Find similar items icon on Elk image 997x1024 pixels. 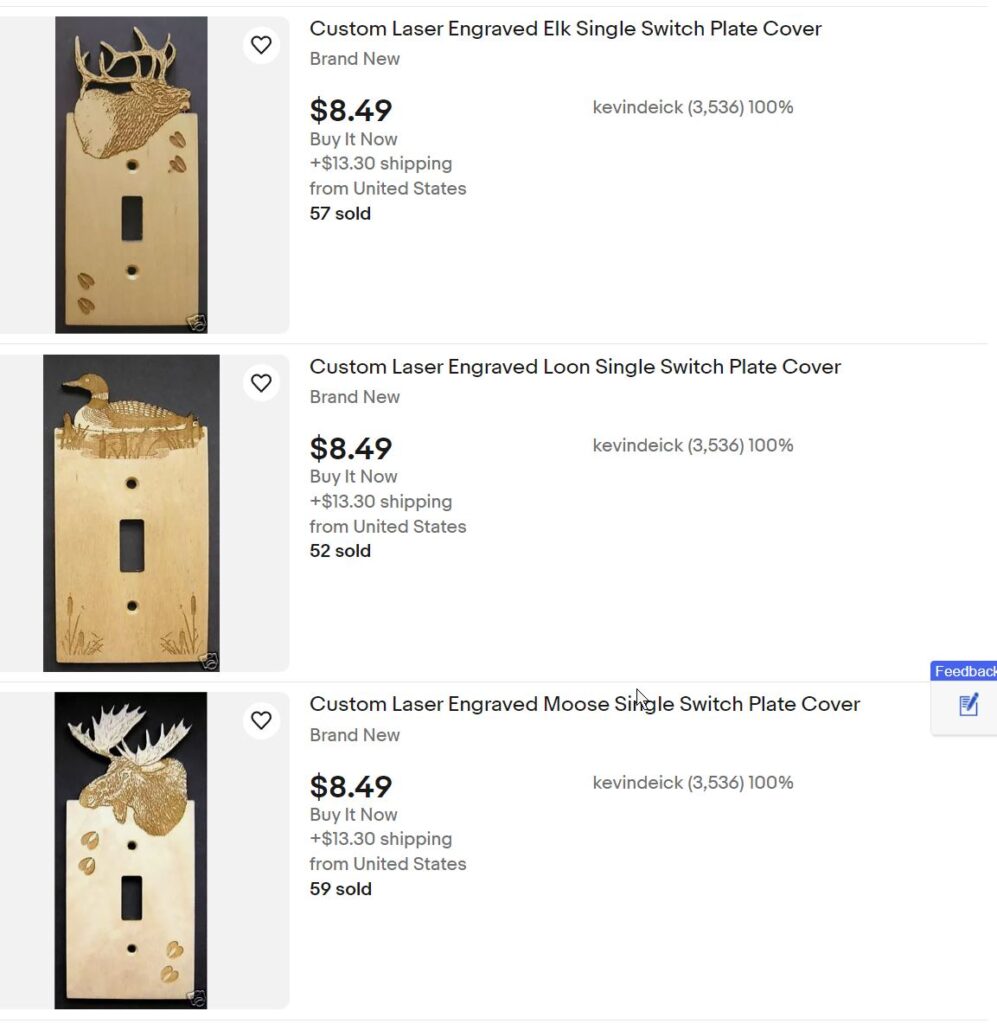pyautogui.click(x=197, y=322)
